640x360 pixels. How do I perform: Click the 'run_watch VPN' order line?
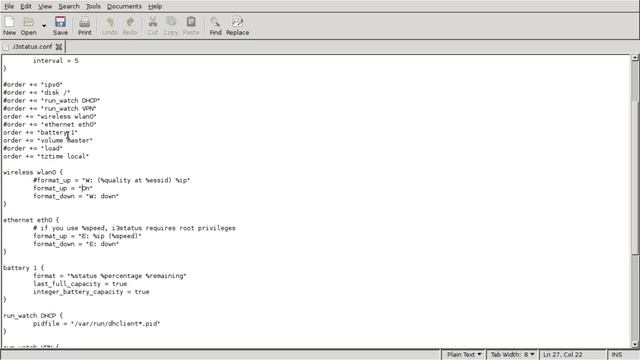click(50, 109)
